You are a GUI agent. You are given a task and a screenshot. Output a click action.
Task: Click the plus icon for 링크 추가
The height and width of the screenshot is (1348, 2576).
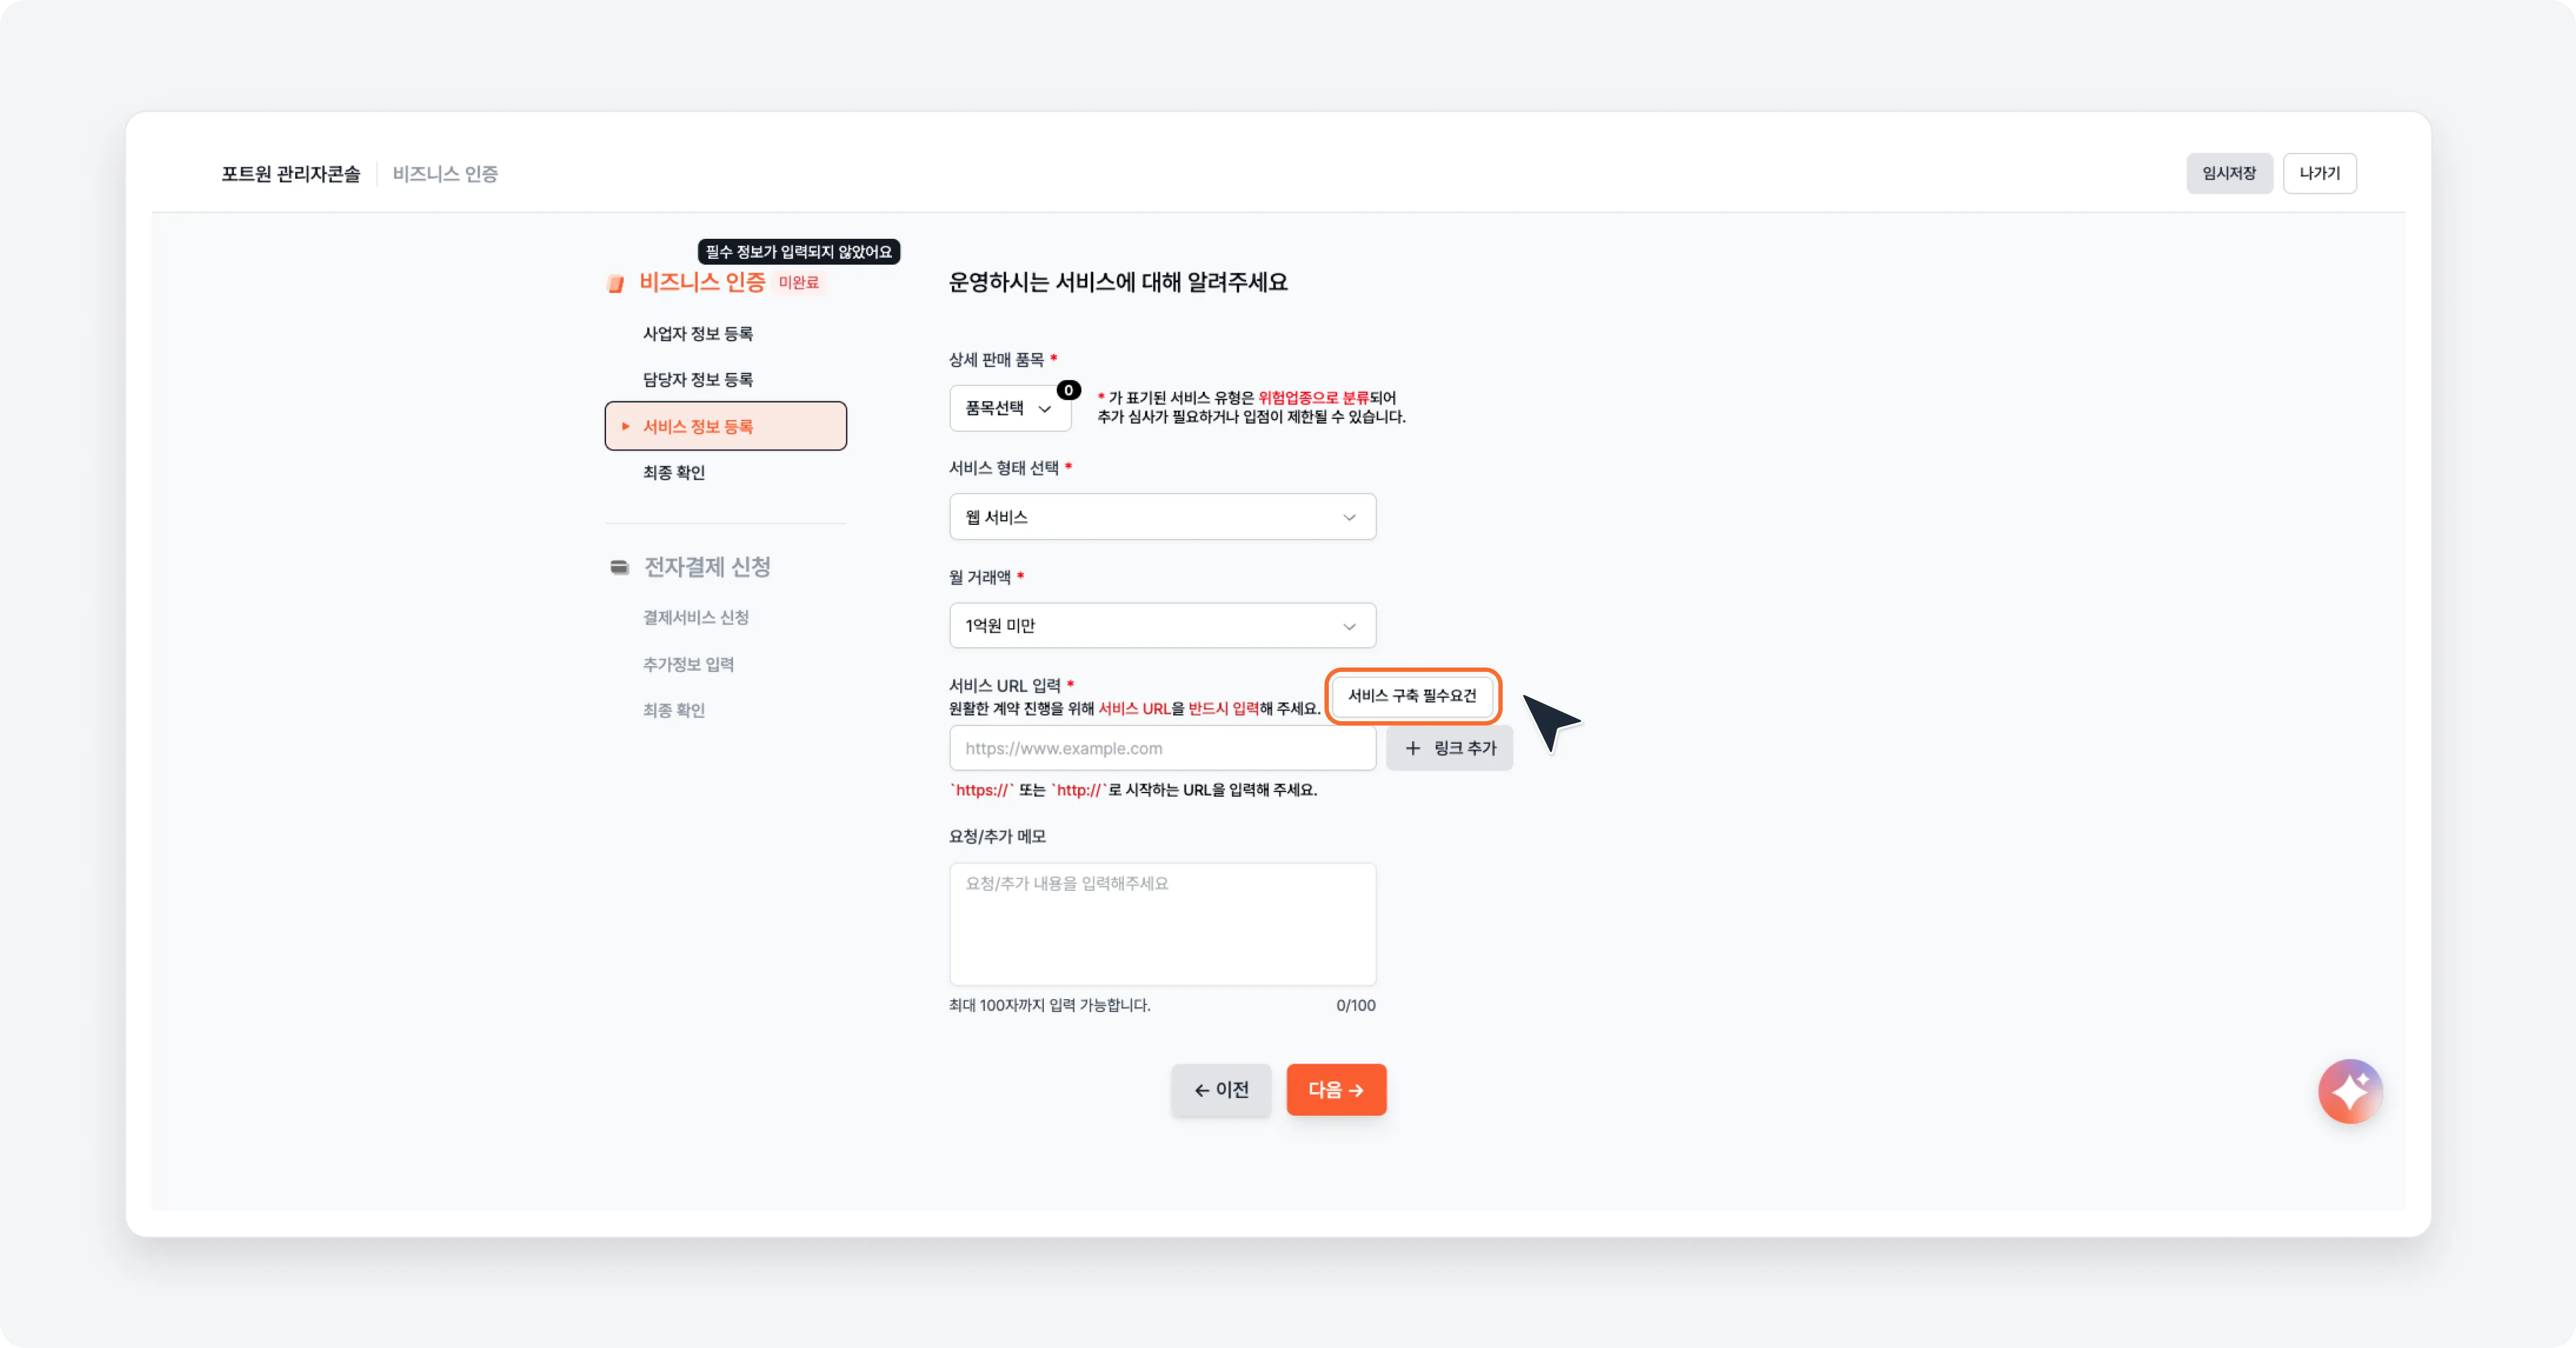pyautogui.click(x=1412, y=748)
